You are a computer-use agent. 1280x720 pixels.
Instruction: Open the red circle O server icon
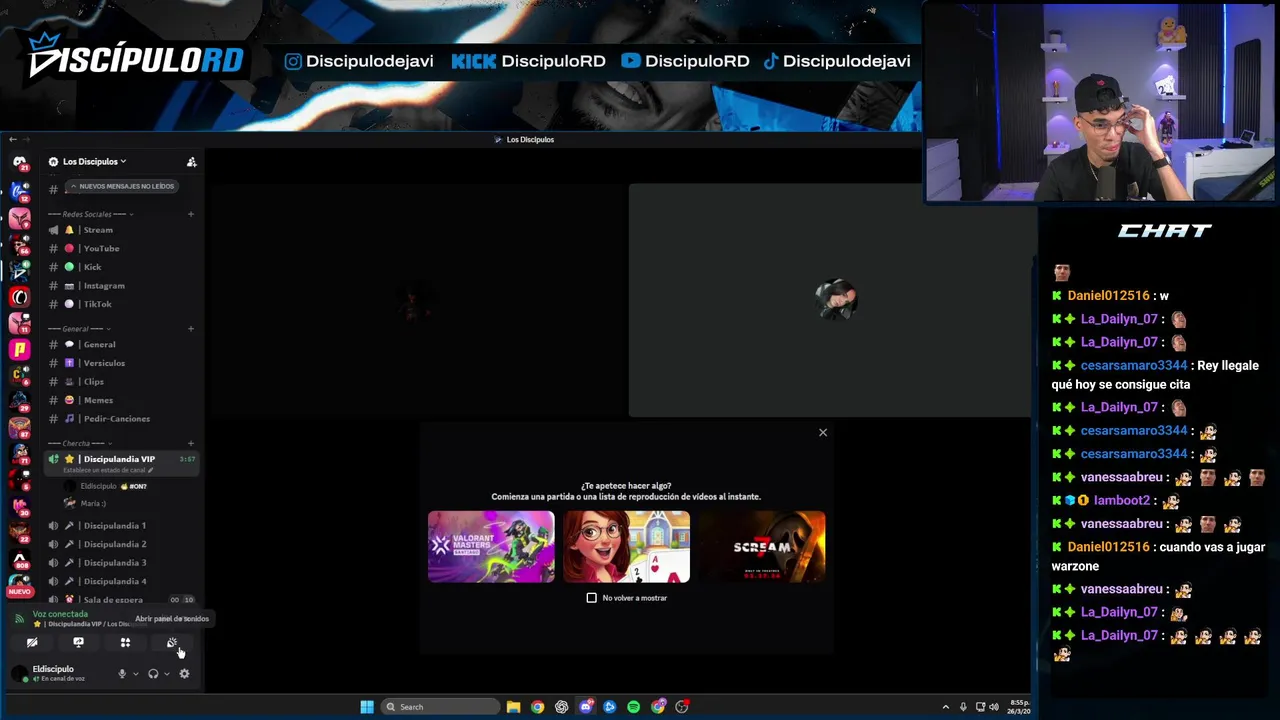tap(19, 297)
